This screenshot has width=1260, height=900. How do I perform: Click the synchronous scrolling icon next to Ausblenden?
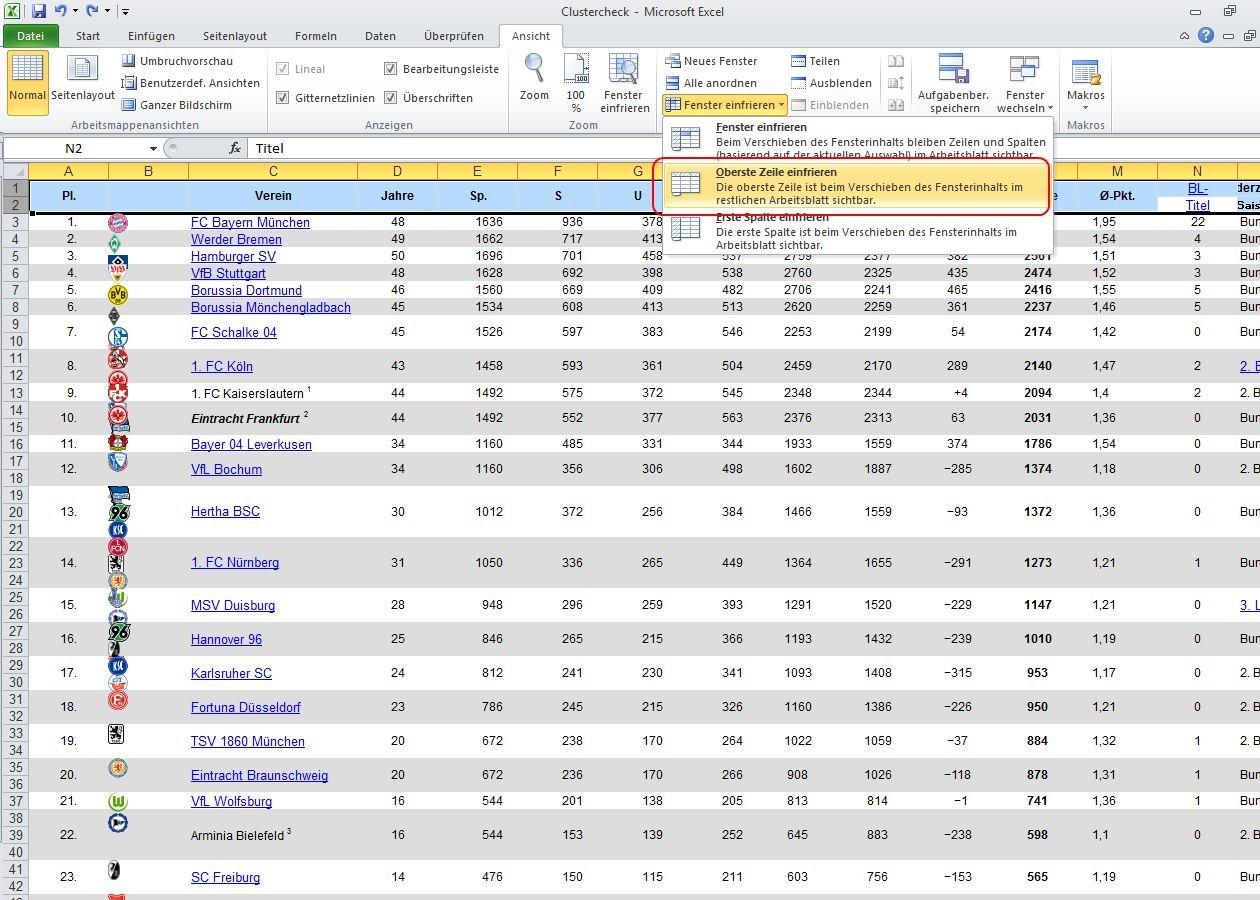pos(896,83)
